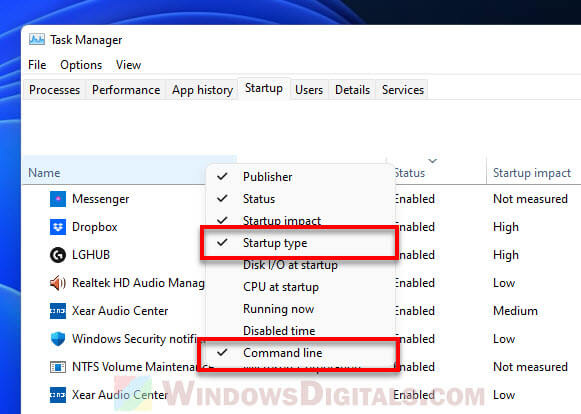This screenshot has width=581, height=414.
Task: Click the Xear Audio Center icon above Windows Security
Action: click(58, 311)
